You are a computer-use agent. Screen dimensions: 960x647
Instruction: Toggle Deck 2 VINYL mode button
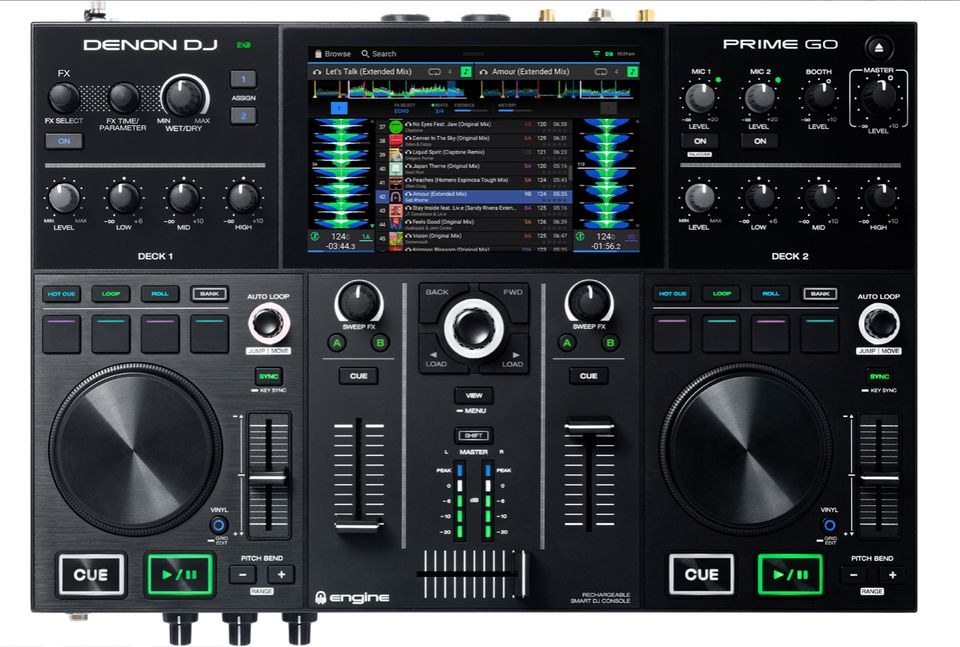(829, 525)
